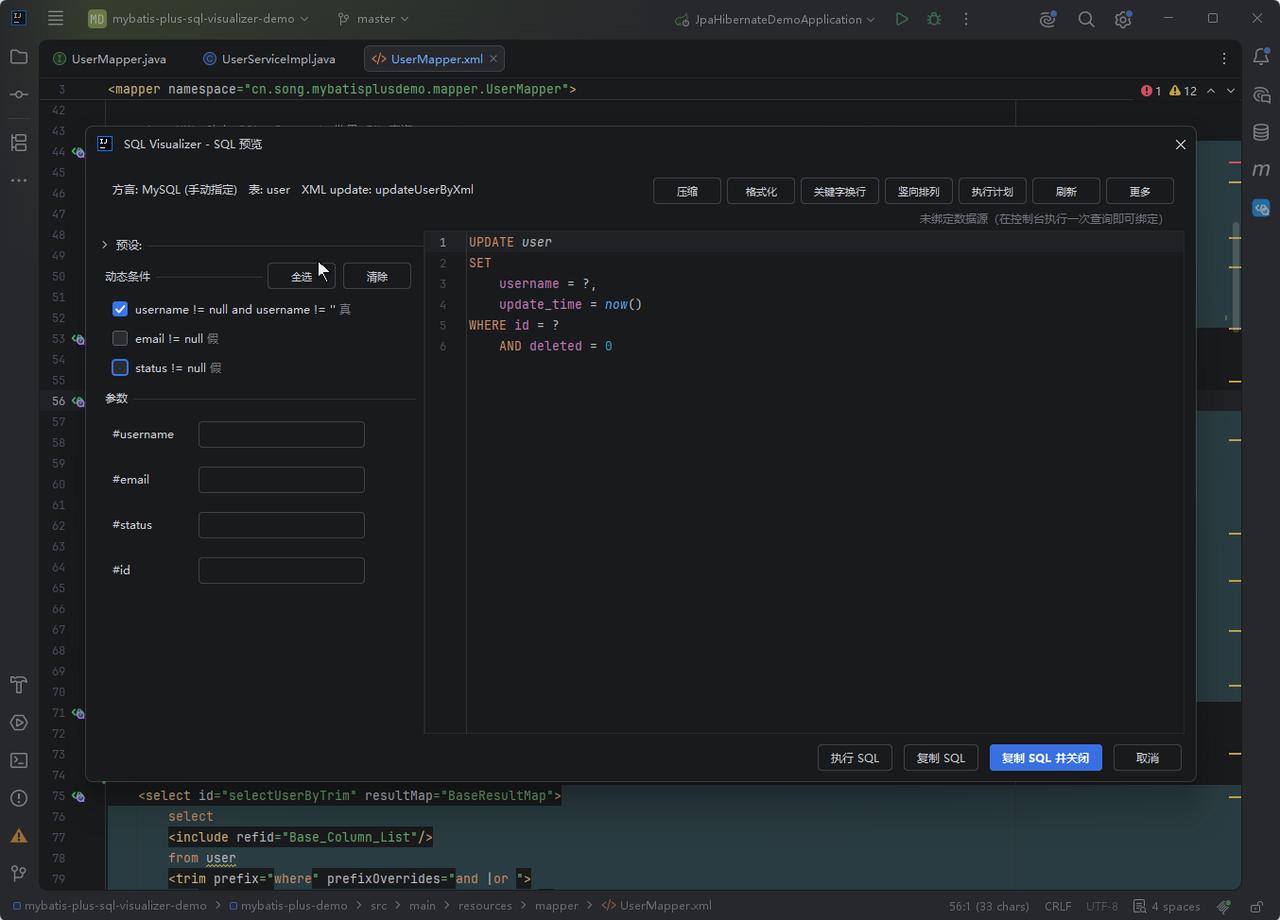This screenshot has width=1280, height=920.
Task: Open the Structure tool window
Action: coord(19,143)
